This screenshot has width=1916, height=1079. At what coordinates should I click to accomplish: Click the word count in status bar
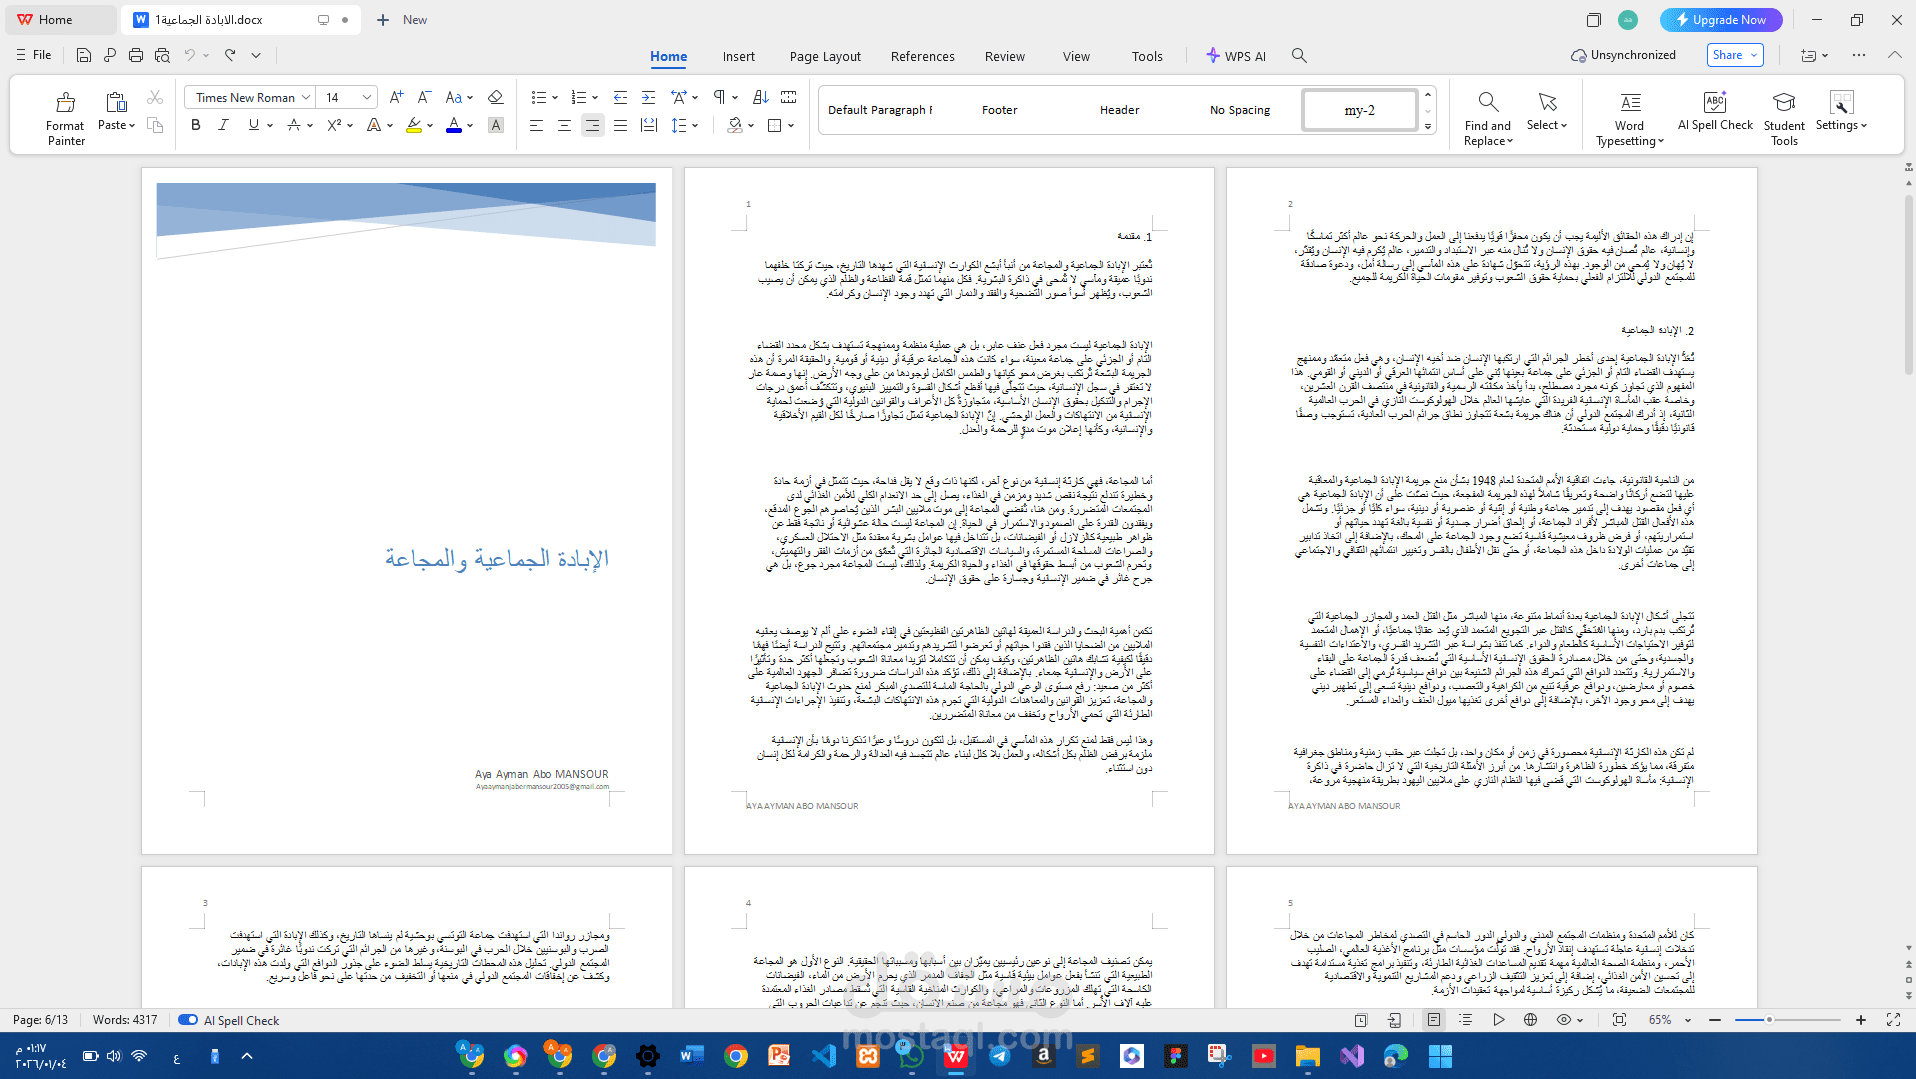tap(125, 1020)
